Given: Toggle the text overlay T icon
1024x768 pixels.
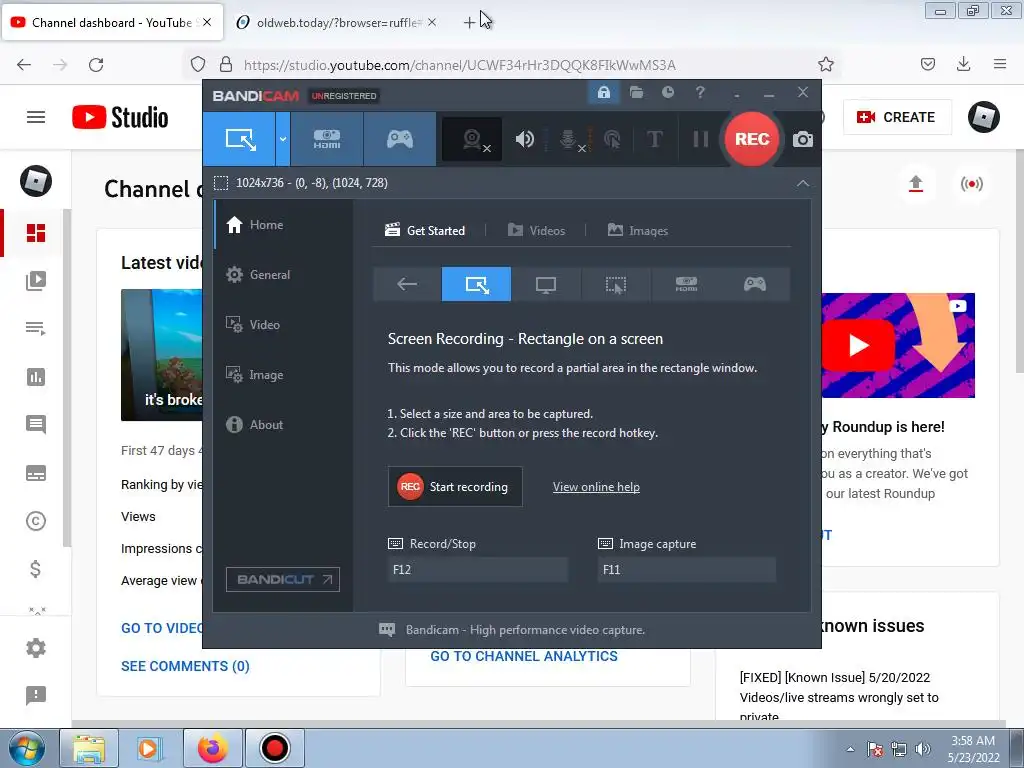Looking at the screenshot, I should pos(654,139).
